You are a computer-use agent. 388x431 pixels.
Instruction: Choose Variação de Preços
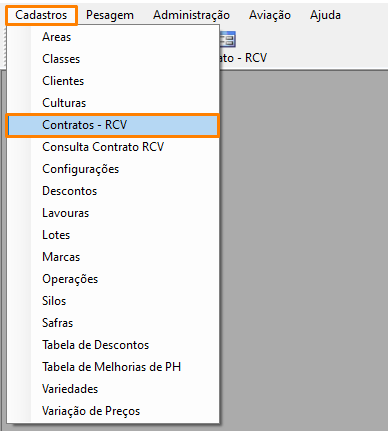point(113,411)
